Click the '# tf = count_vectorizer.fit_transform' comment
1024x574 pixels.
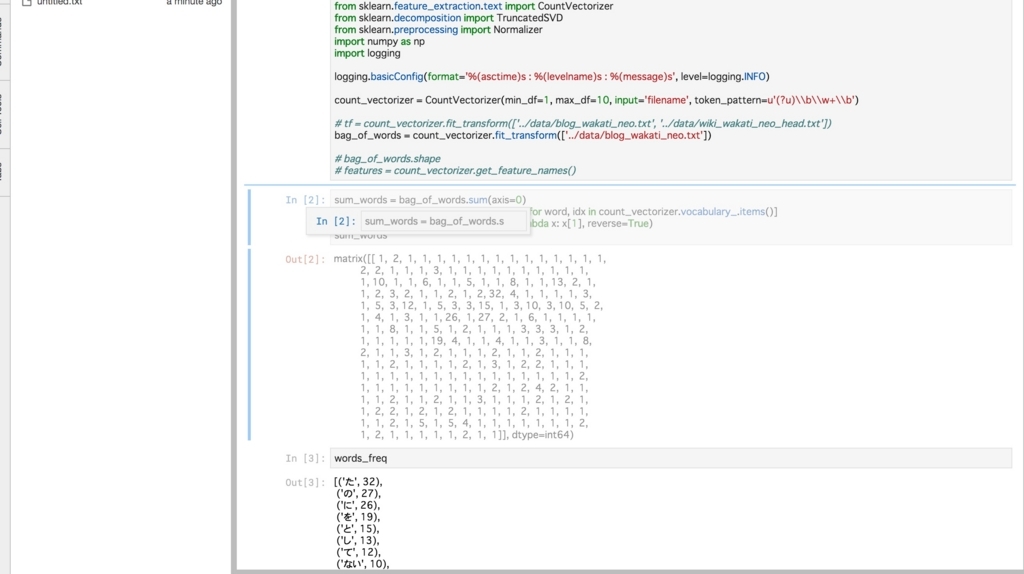pos(583,123)
